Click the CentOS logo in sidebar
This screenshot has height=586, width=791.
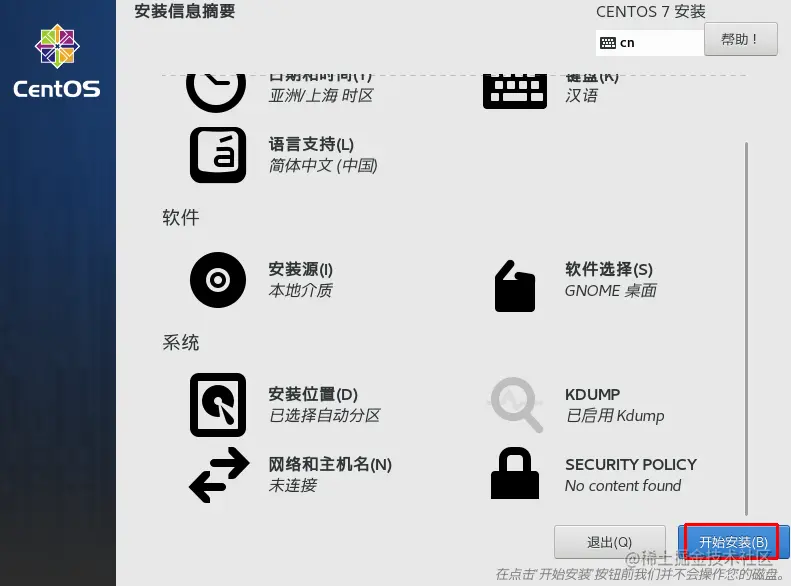click(x=57, y=61)
